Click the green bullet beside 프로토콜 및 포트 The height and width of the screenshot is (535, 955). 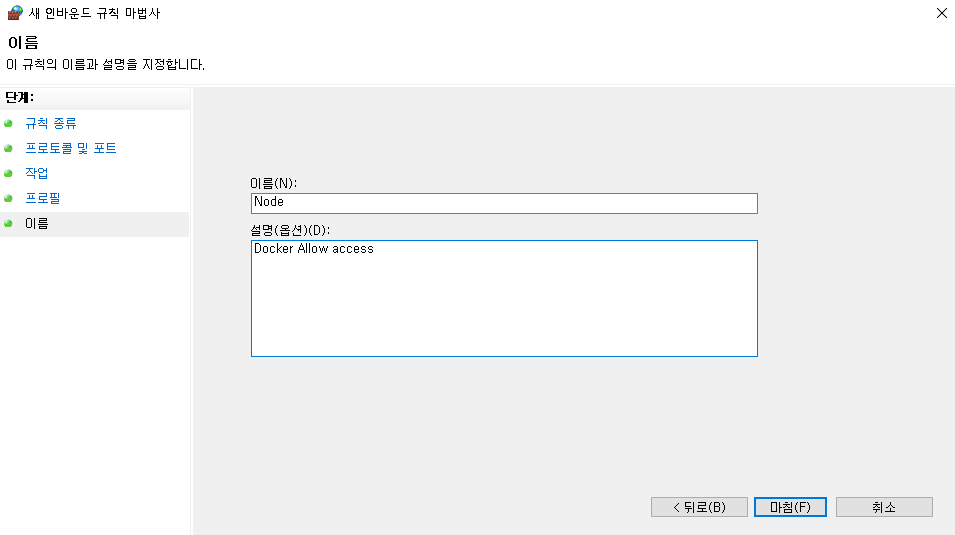coord(9,149)
